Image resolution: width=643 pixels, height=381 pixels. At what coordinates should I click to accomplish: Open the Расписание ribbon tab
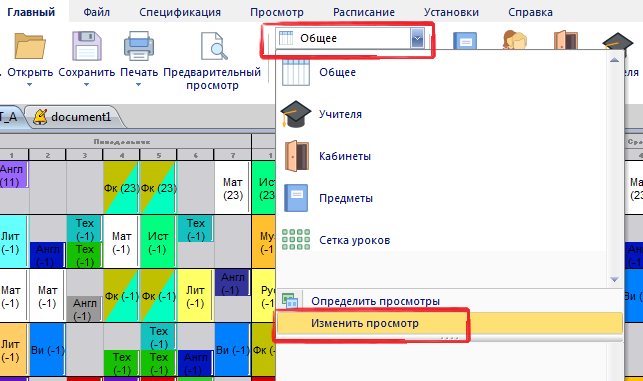pyautogui.click(x=364, y=12)
